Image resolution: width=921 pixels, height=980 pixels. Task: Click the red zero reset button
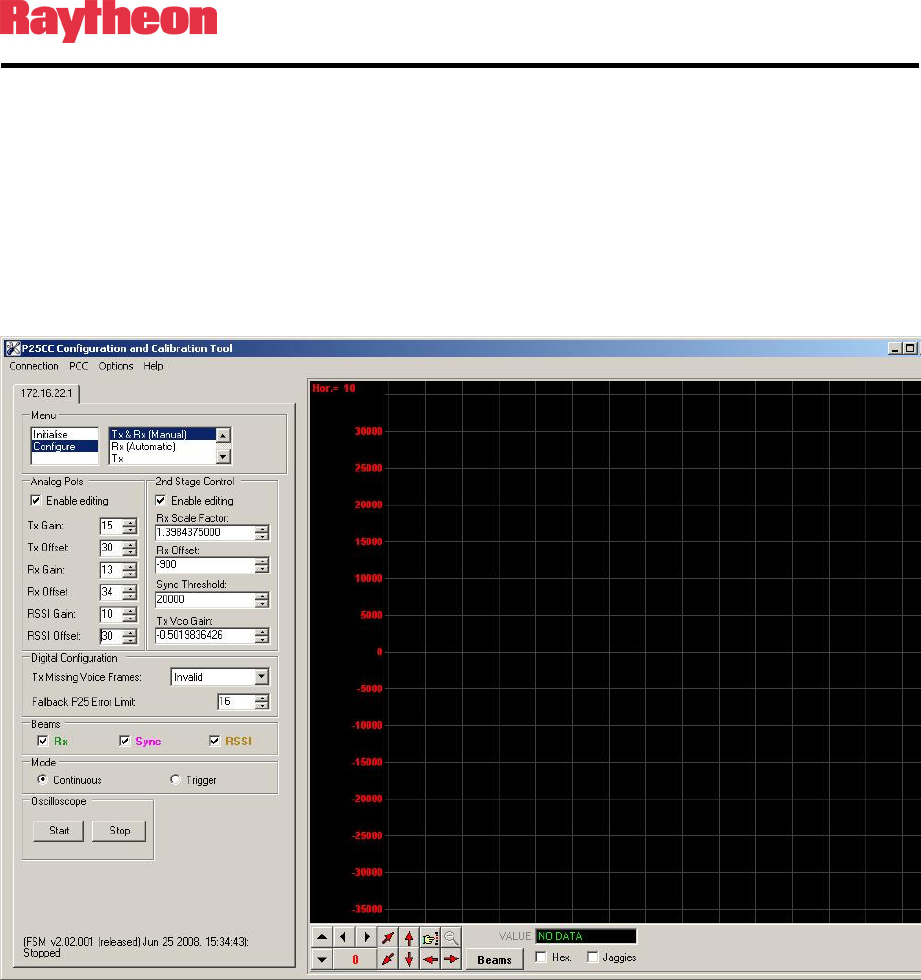[x=355, y=959]
